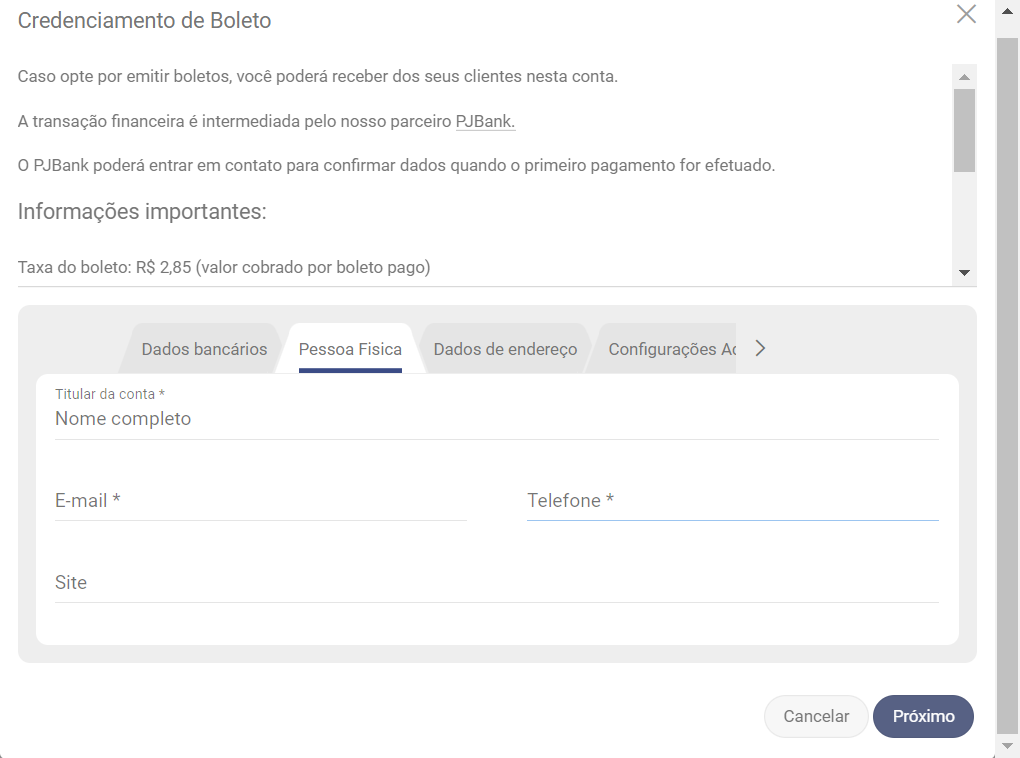Screen dimensions: 1020x758
Task: Click the Próximo button
Action: click(x=923, y=716)
